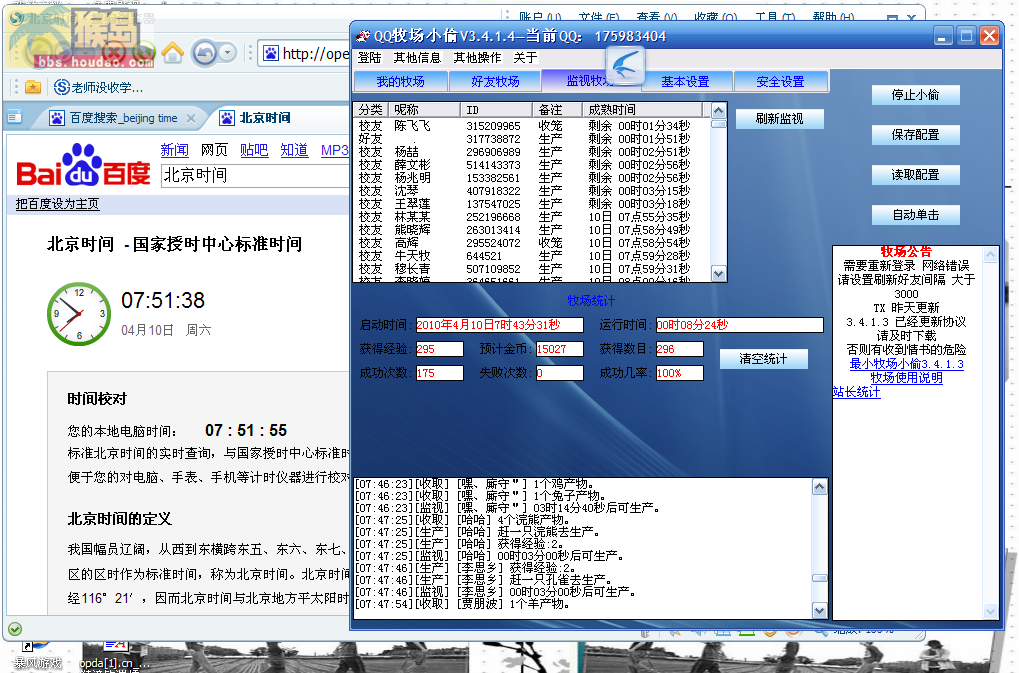The image size is (1019, 673).
Task: Open the 贴吧 link on Baidu
Action: point(253,150)
